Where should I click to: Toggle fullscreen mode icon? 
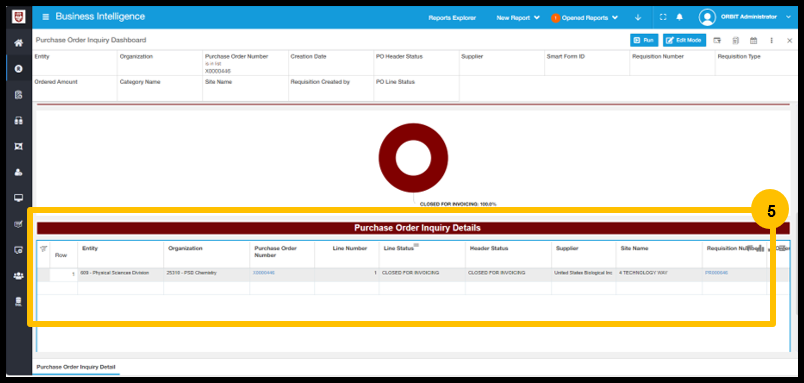click(663, 17)
